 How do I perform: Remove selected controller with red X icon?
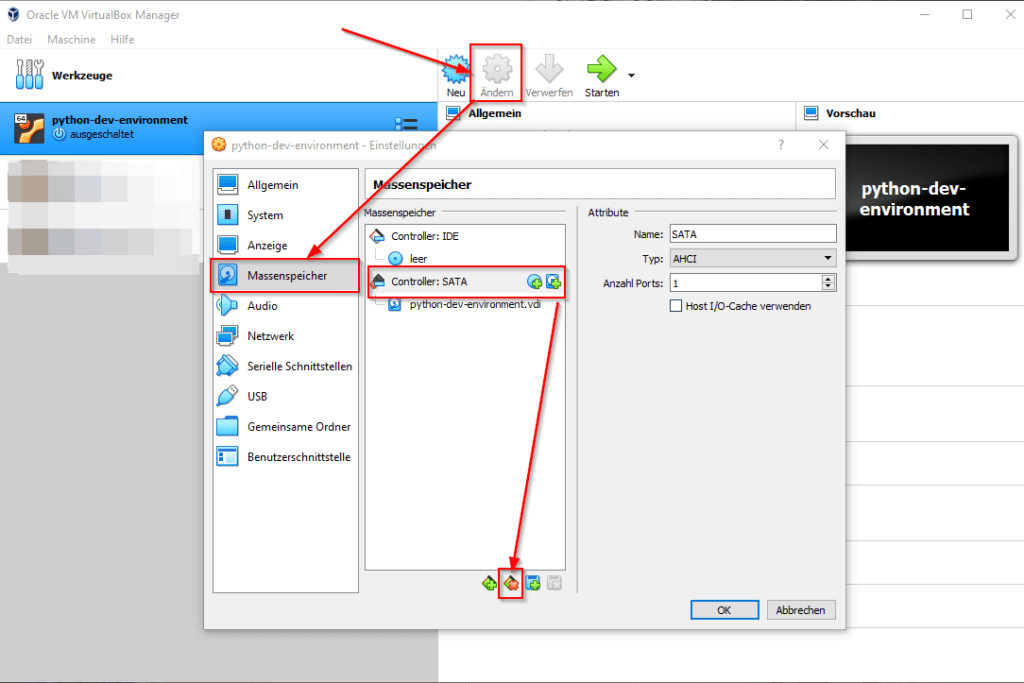(x=511, y=583)
